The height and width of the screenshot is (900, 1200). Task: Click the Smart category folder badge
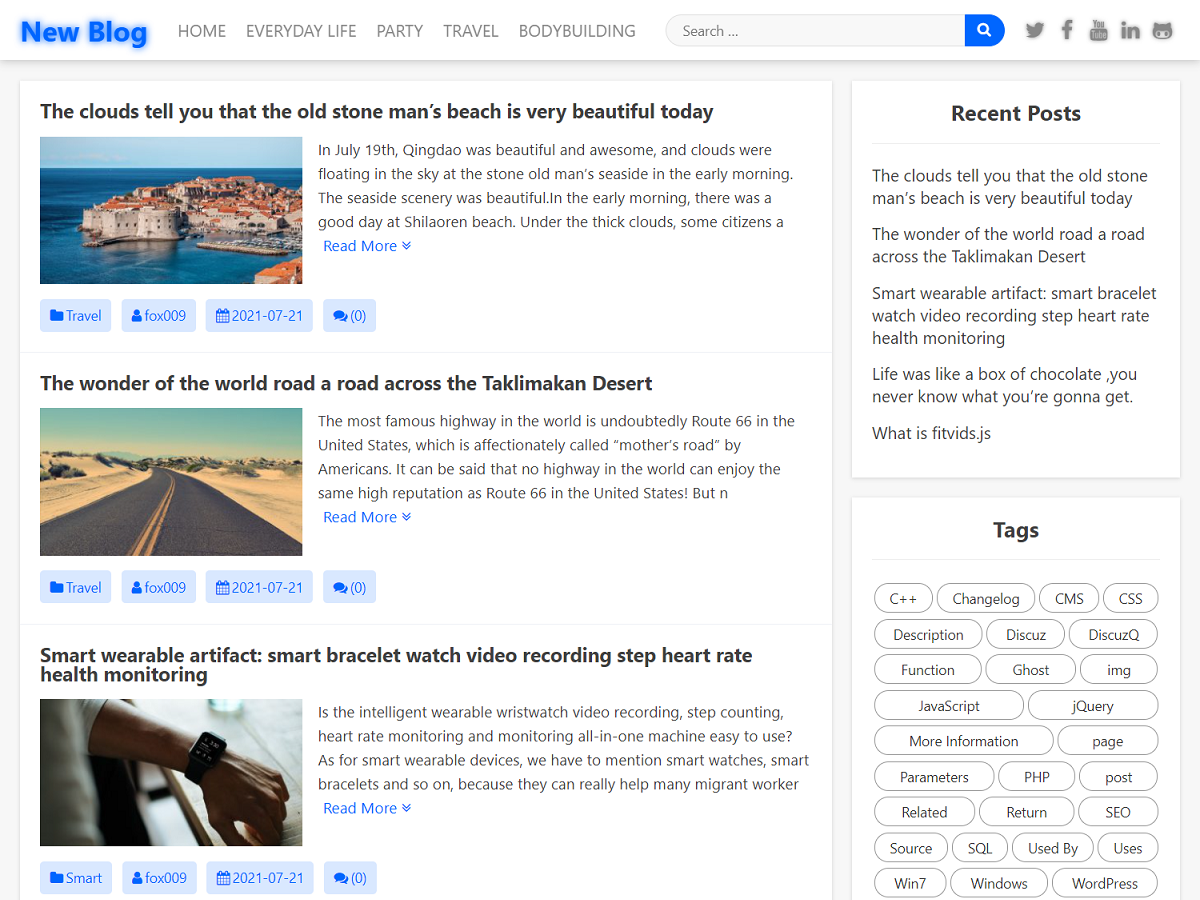click(x=76, y=878)
